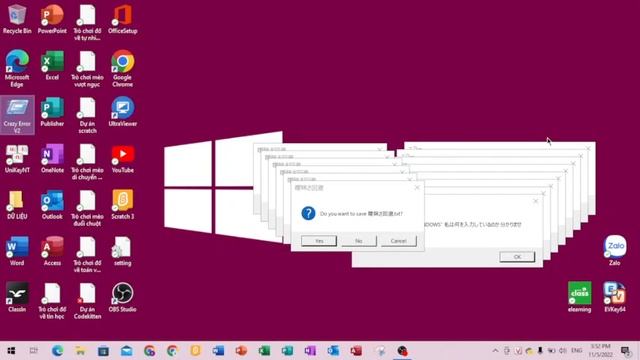Switch the ENG input language indicator
This screenshot has width=640, height=360.
(577, 351)
